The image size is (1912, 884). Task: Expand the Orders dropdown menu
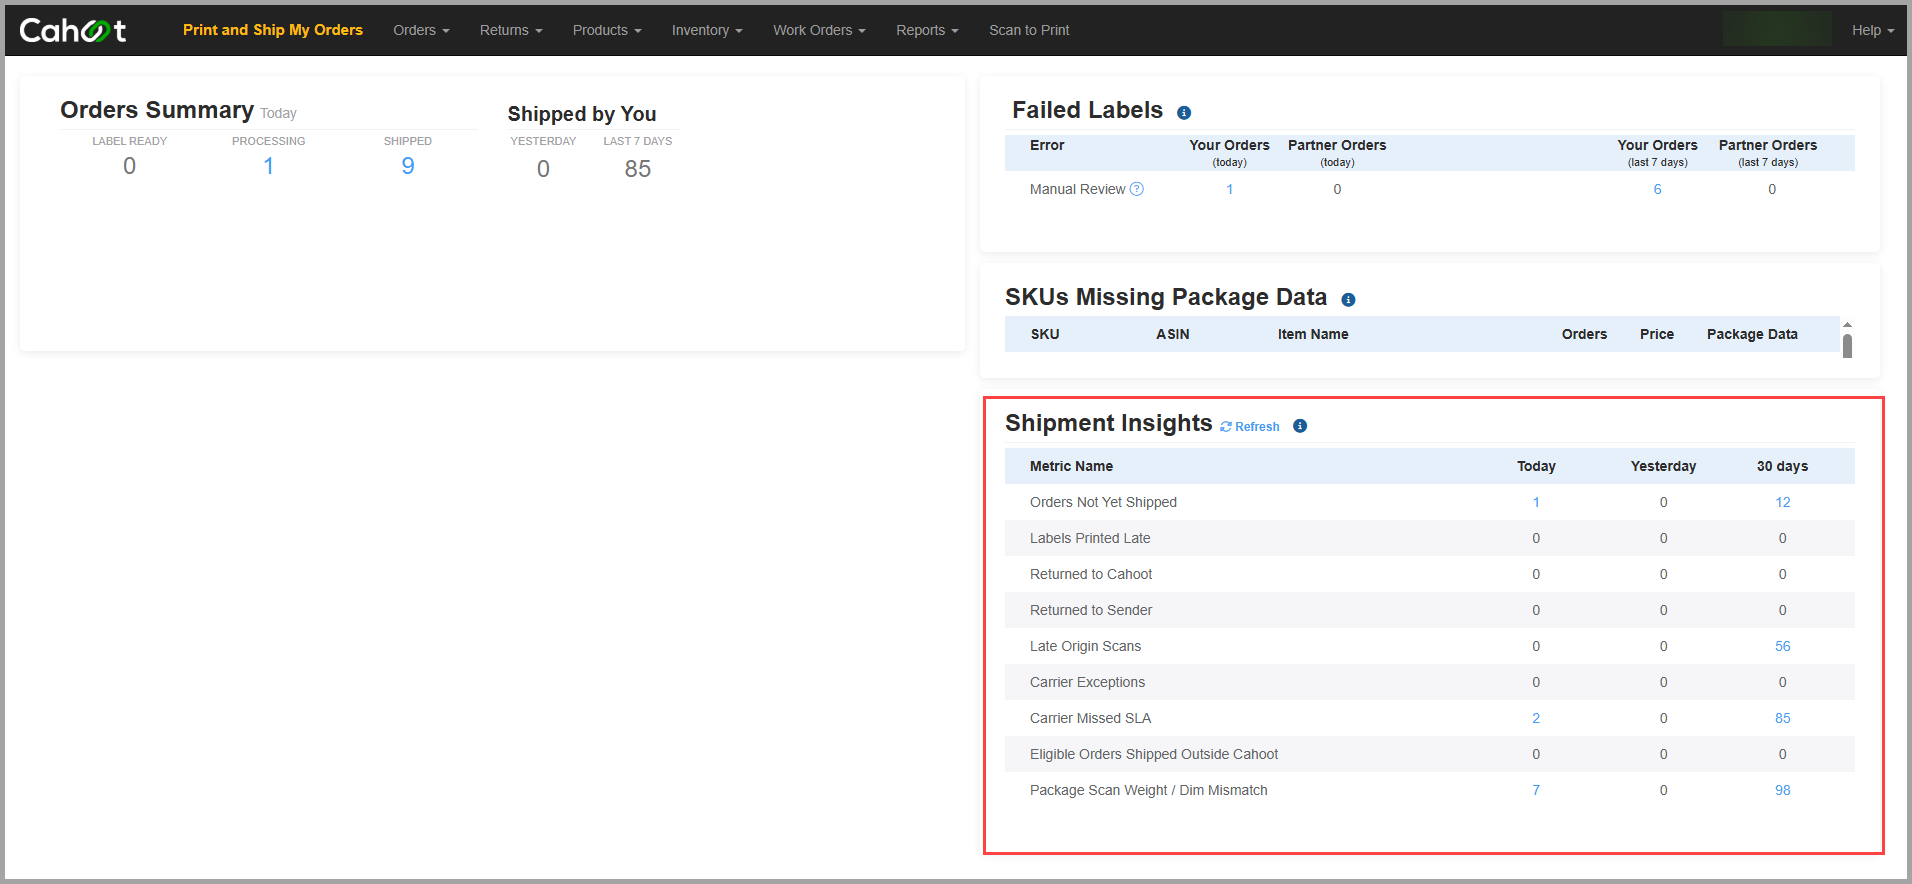pos(421,30)
